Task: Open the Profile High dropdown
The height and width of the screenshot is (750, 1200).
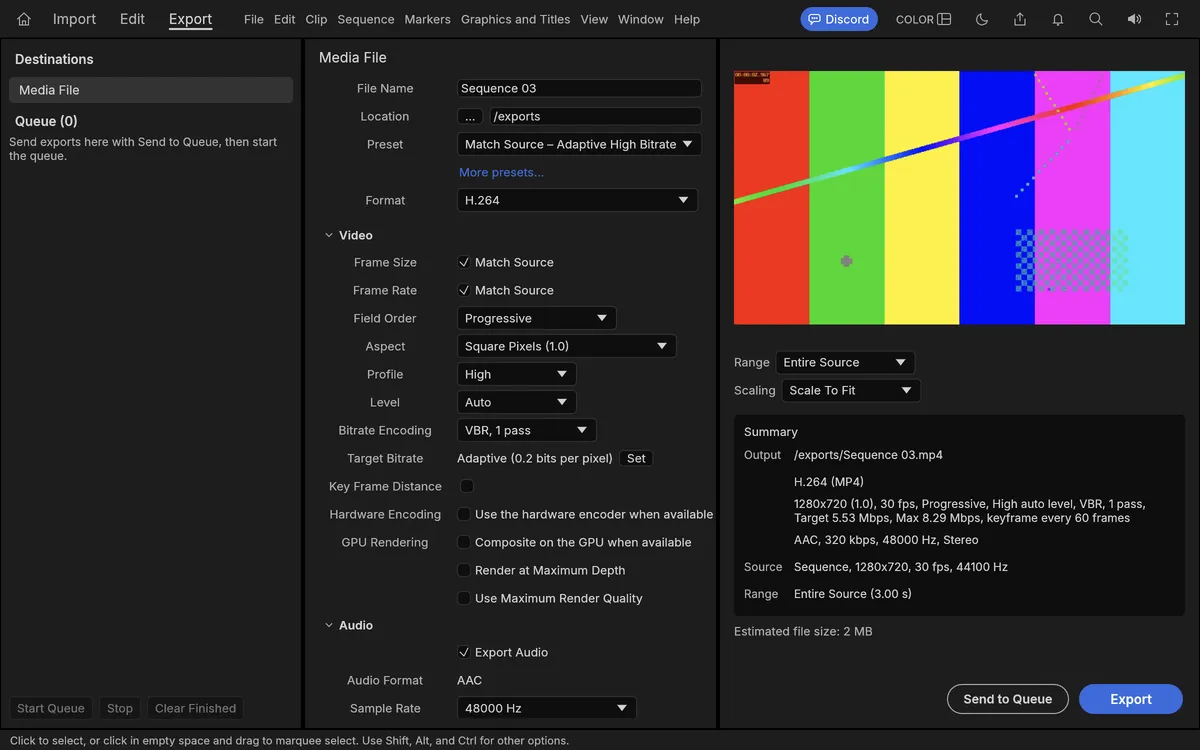Action: click(x=517, y=374)
